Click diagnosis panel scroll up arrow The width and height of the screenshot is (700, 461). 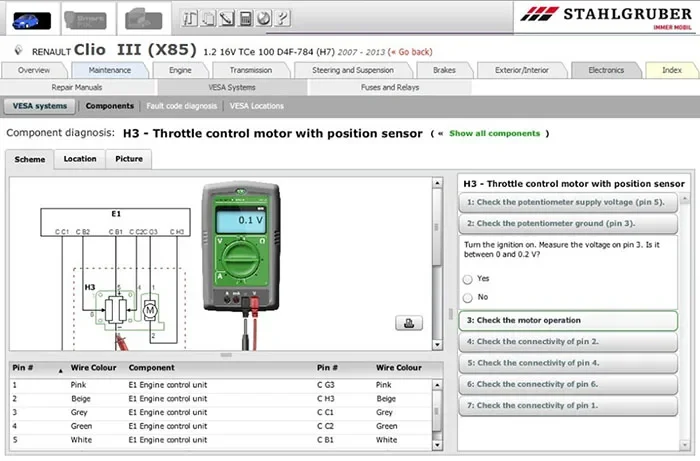point(684,198)
